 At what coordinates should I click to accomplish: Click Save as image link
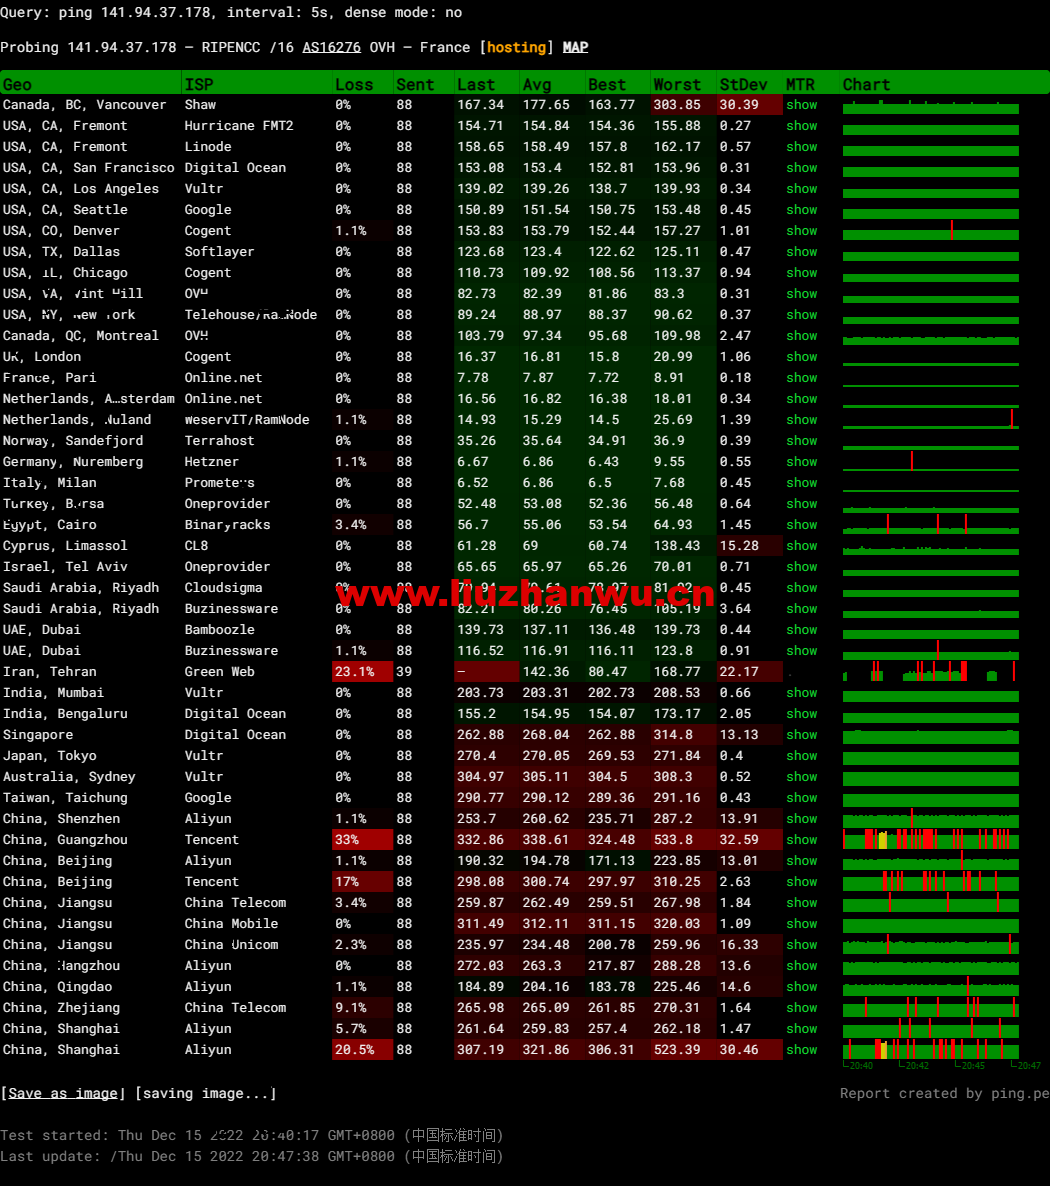63,1093
